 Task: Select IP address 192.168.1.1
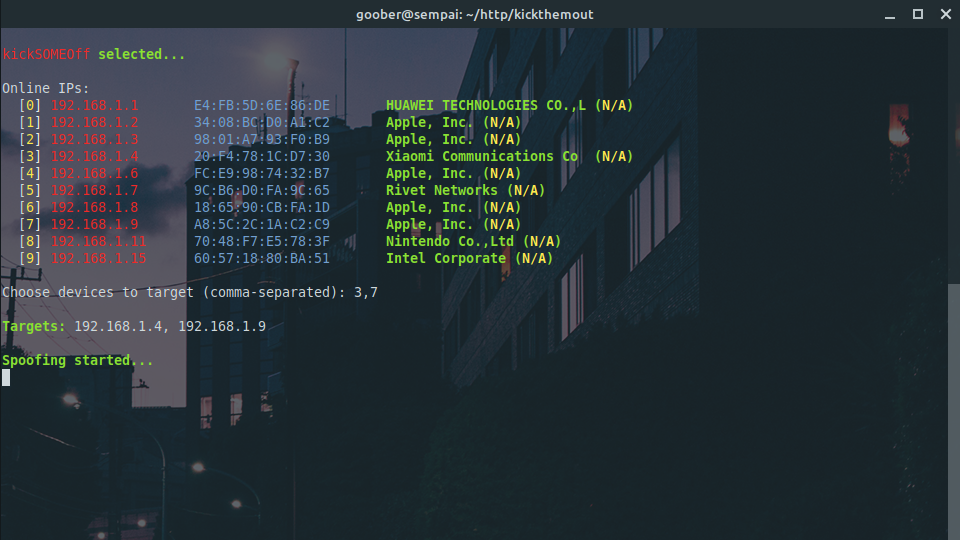click(x=94, y=105)
